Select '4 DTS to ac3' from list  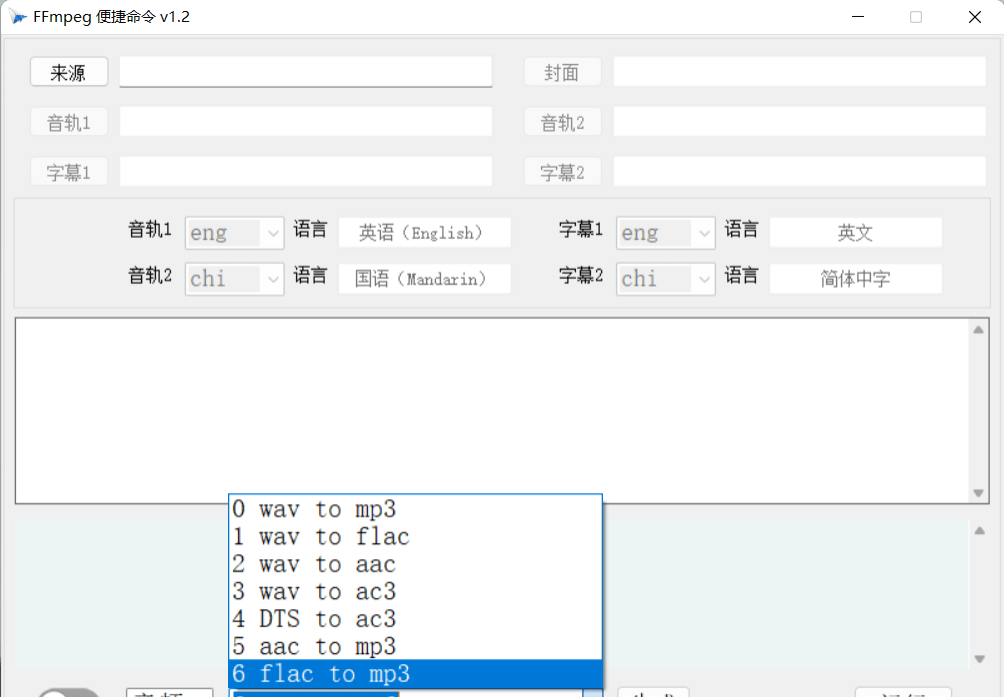click(416, 620)
